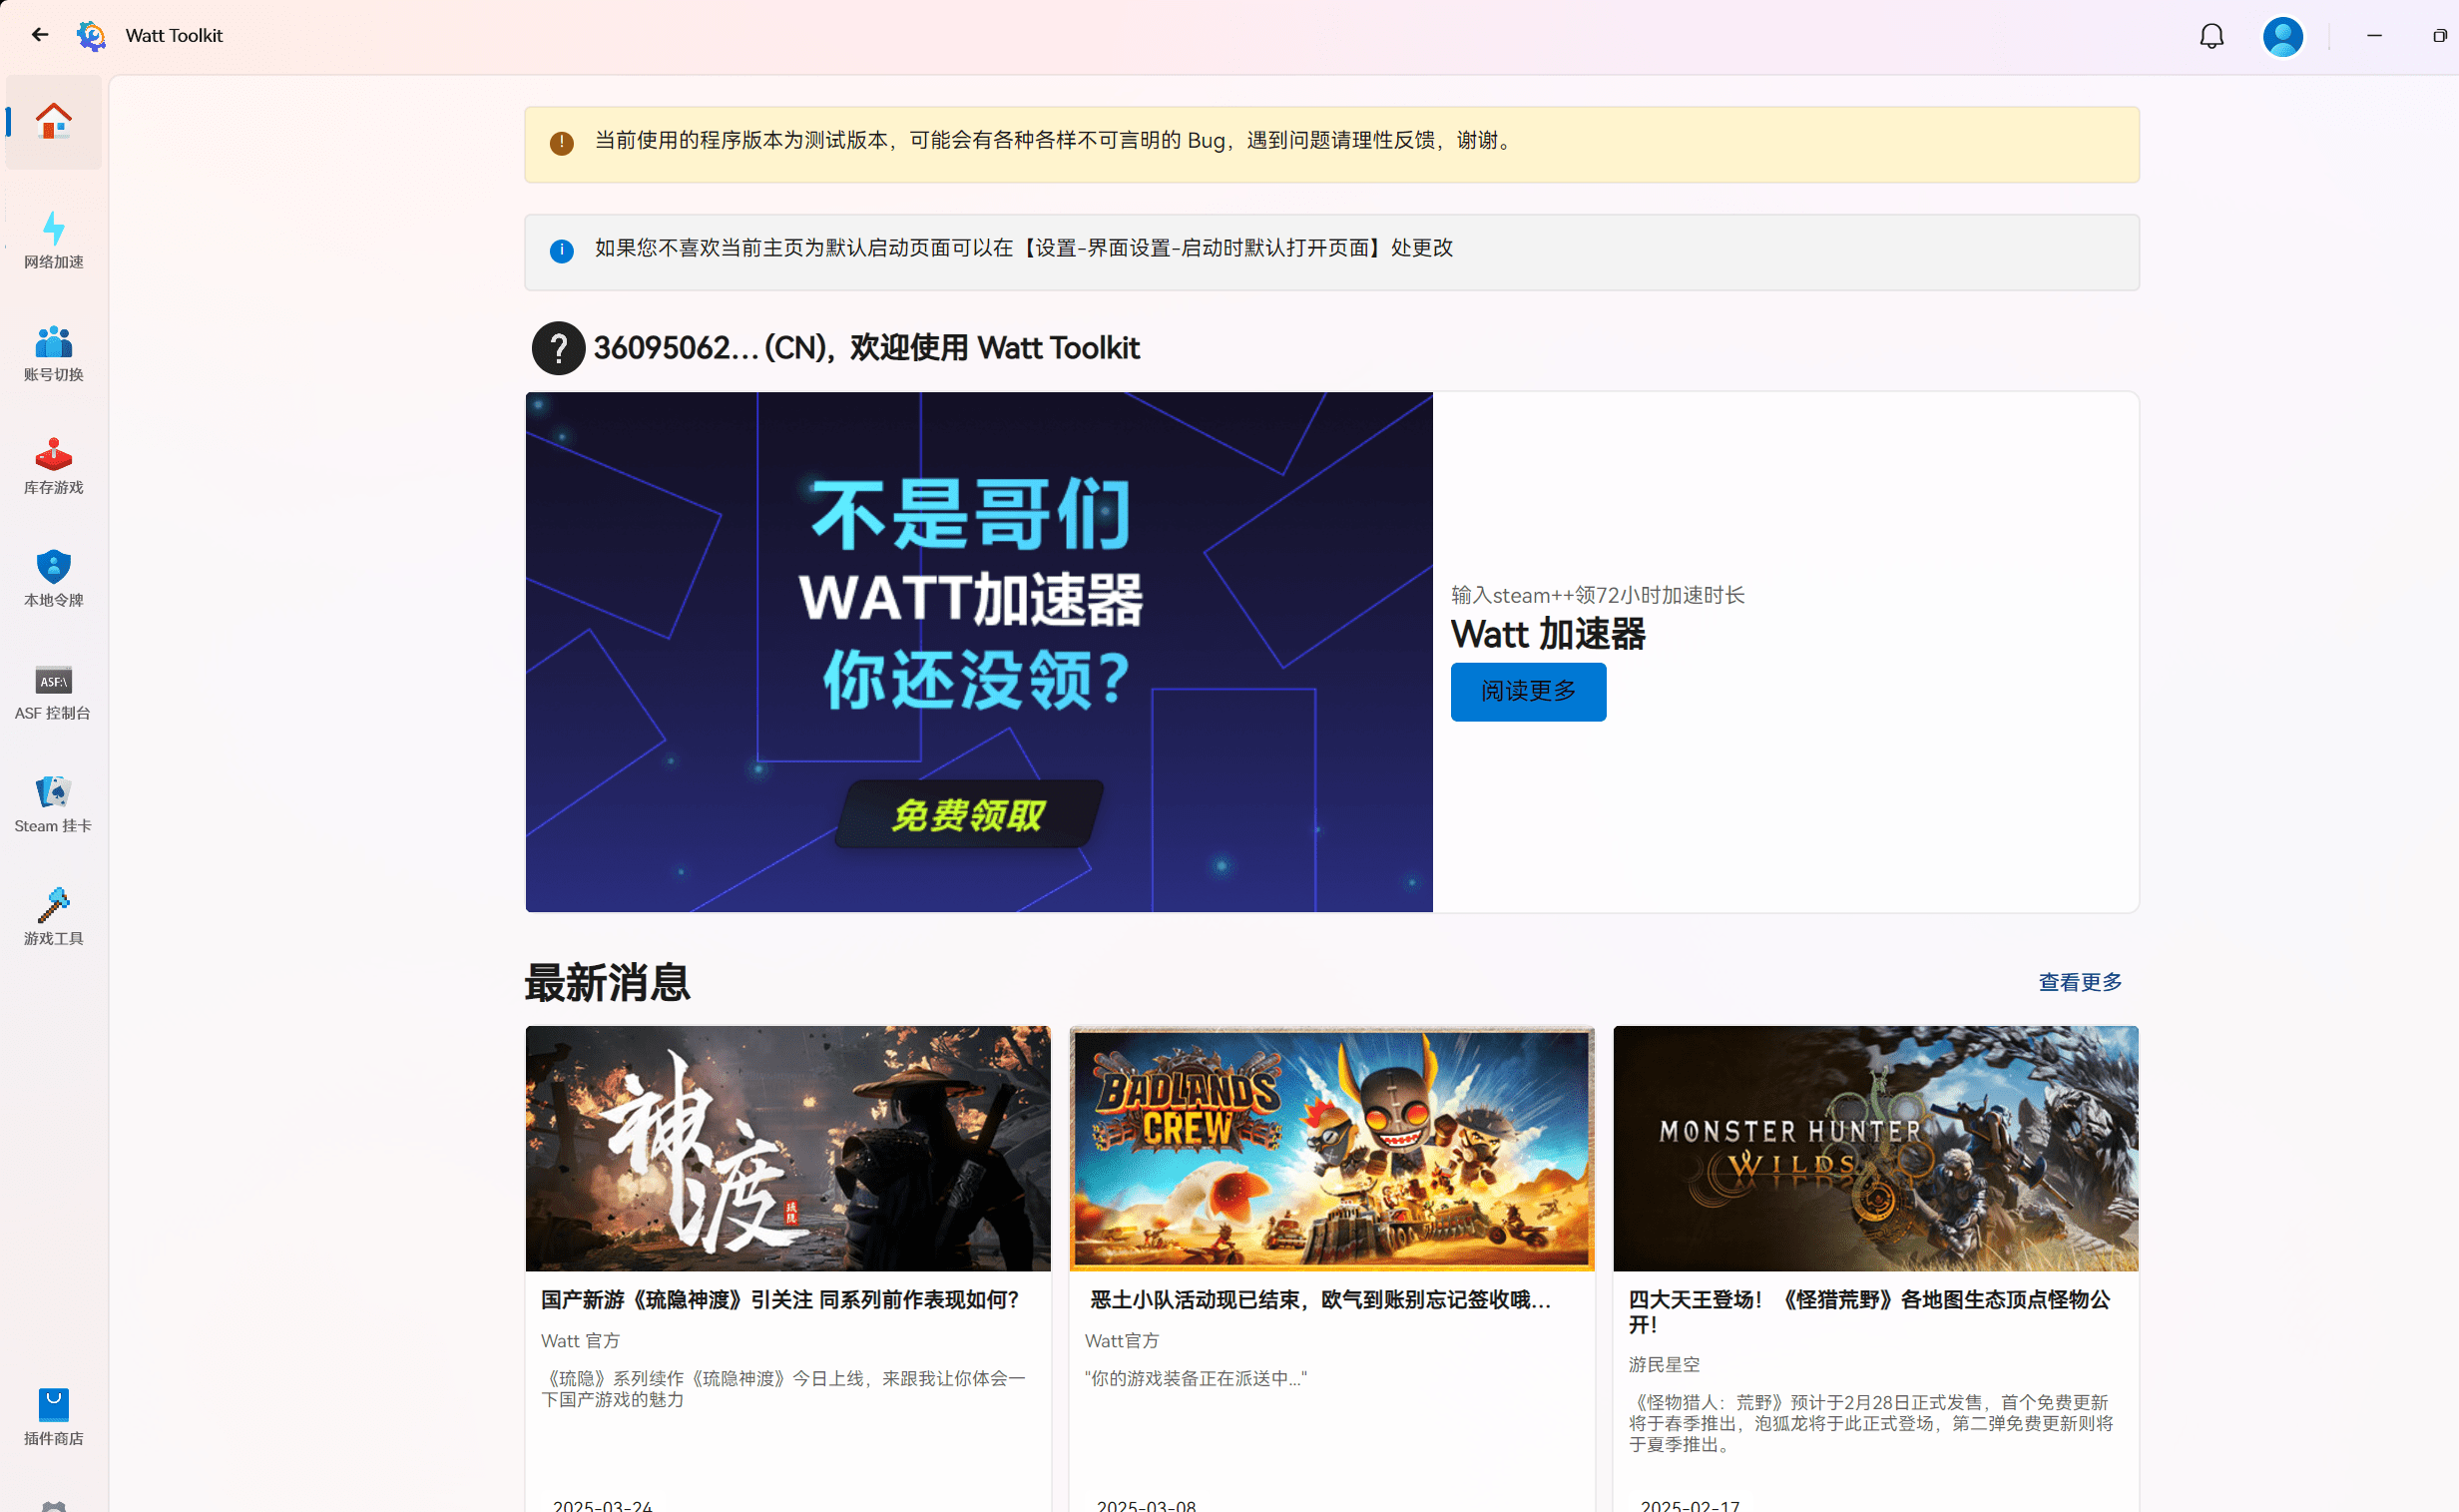Open 本地令牌 local authenticator page
The height and width of the screenshot is (1512, 2459).
click(53, 579)
